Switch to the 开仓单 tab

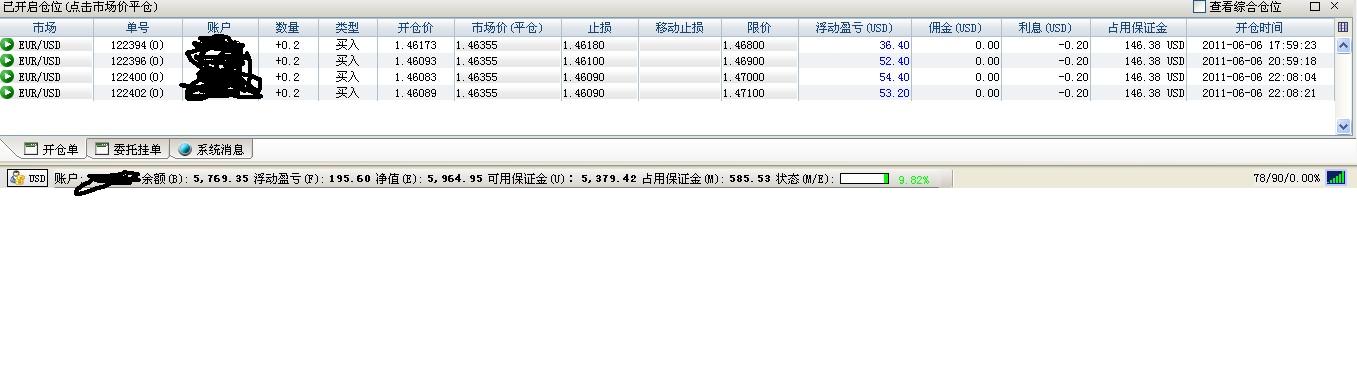tap(51, 150)
